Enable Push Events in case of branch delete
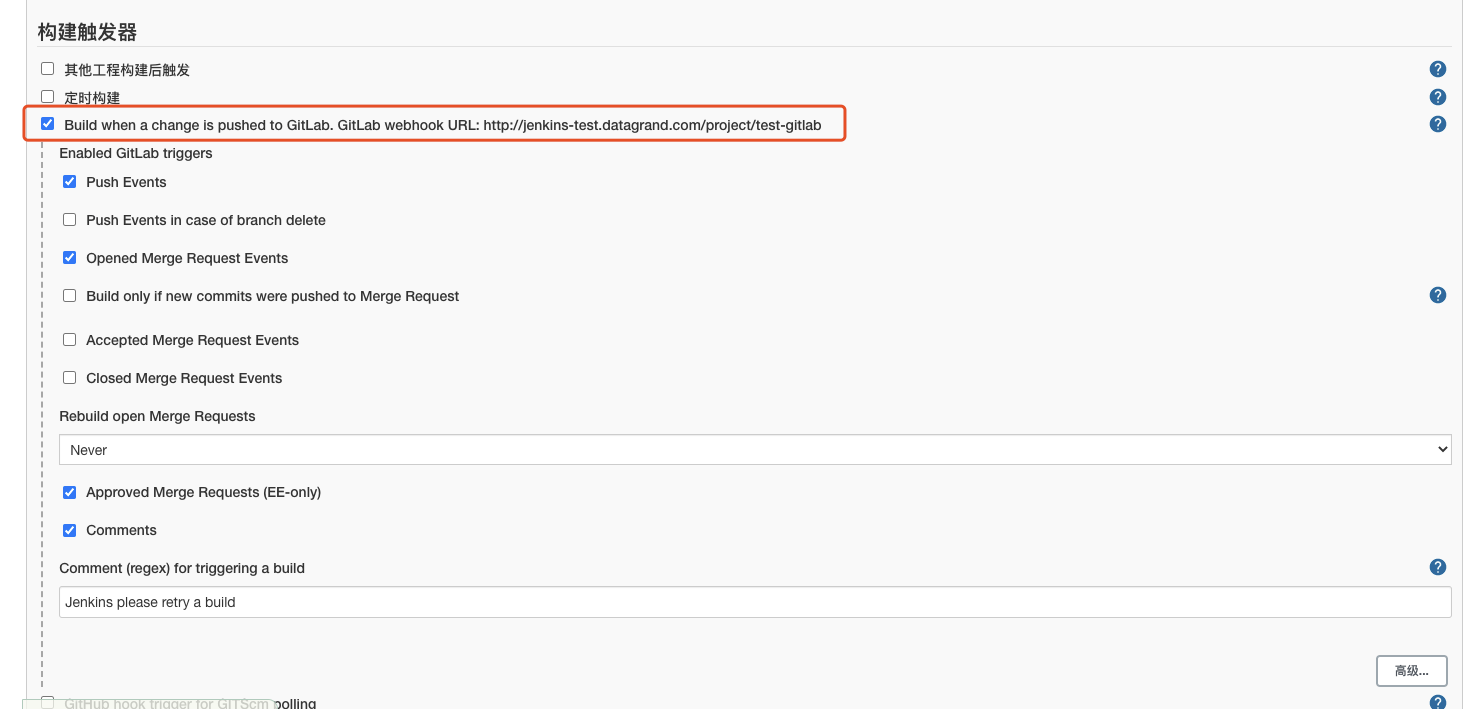Viewport: 1465px width, 709px height. pos(69,220)
